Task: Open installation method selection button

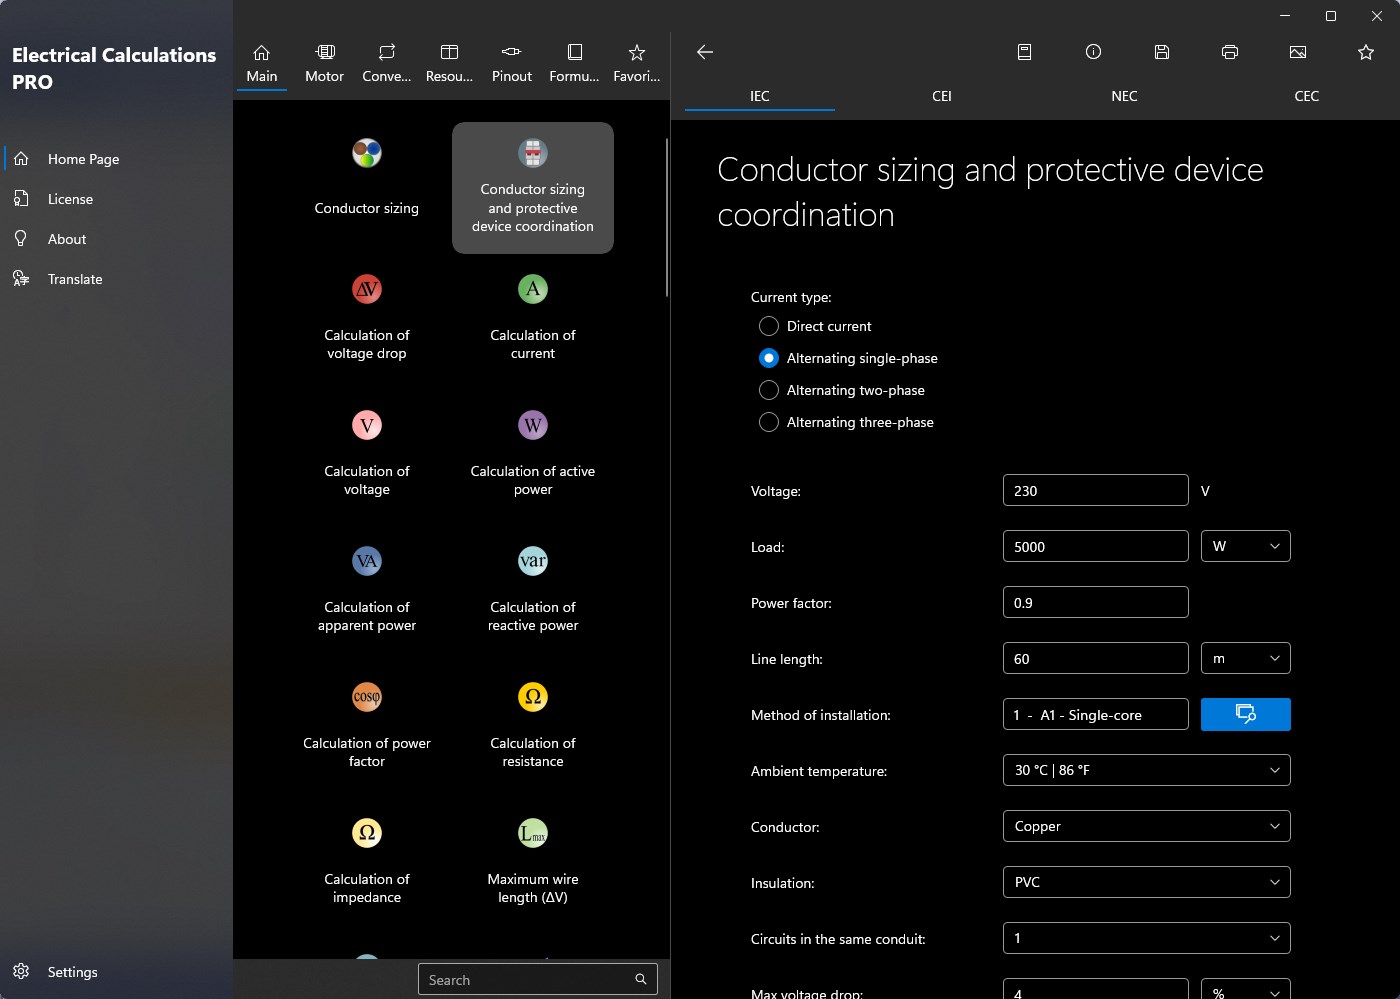Action: pyautogui.click(x=1246, y=714)
